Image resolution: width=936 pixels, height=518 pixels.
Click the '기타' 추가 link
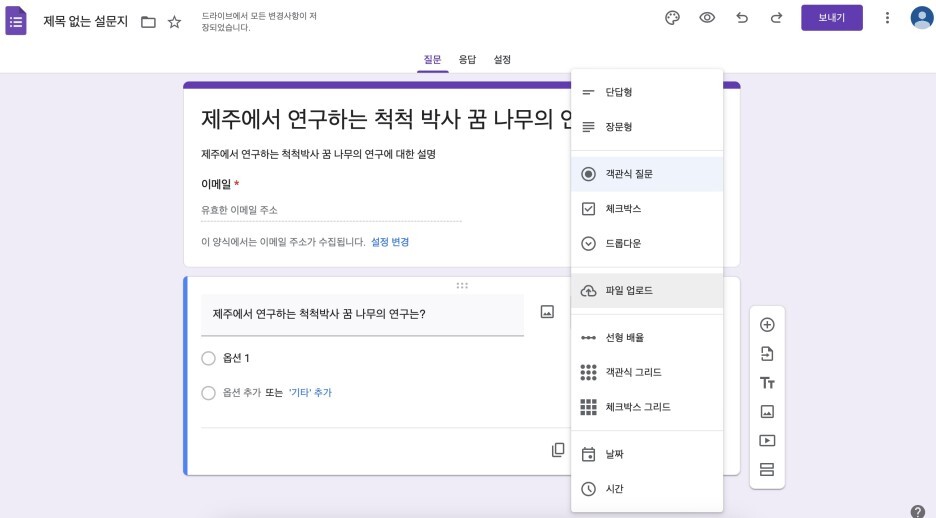coord(310,392)
